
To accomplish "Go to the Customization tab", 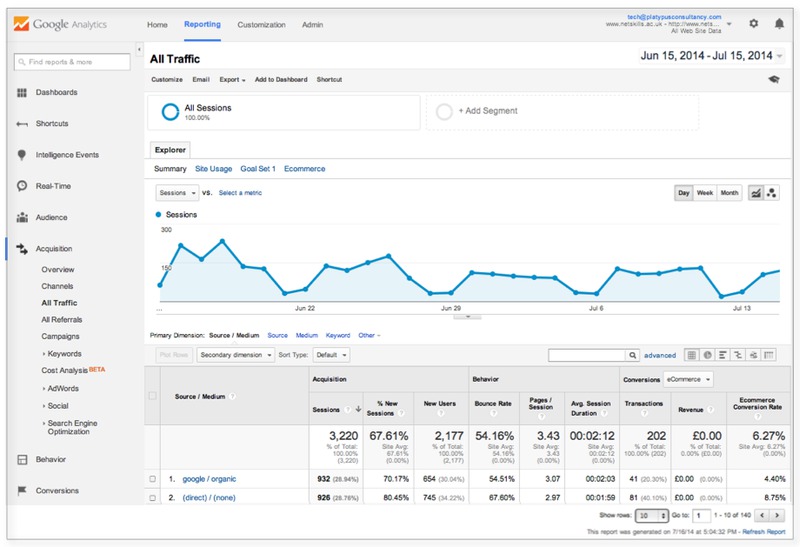I will (261, 24).
